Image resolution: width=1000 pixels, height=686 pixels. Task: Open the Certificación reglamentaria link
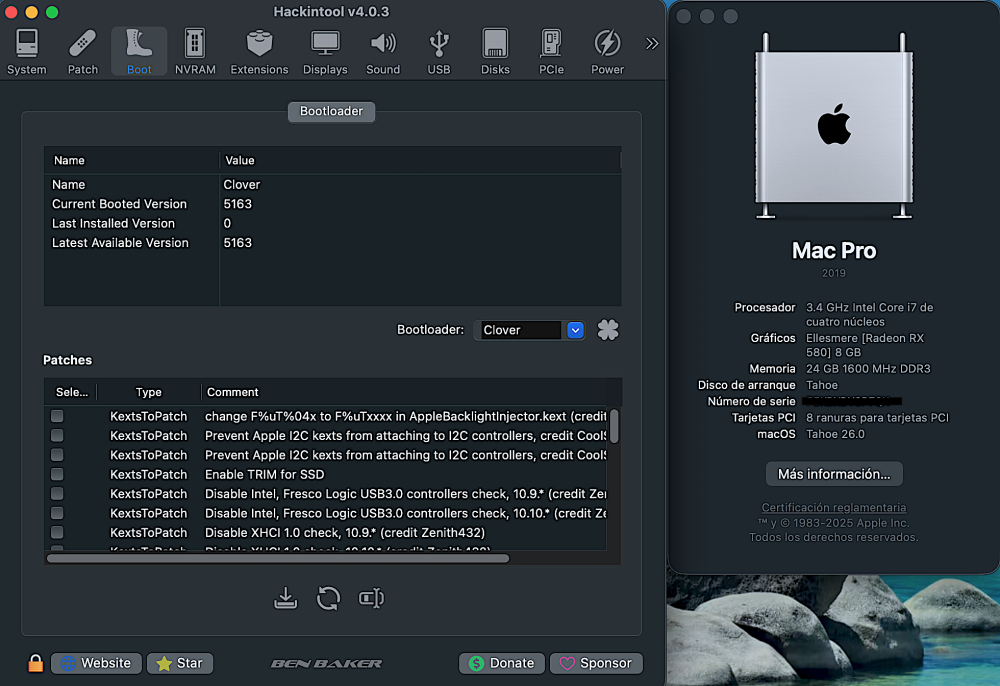(x=834, y=507)
